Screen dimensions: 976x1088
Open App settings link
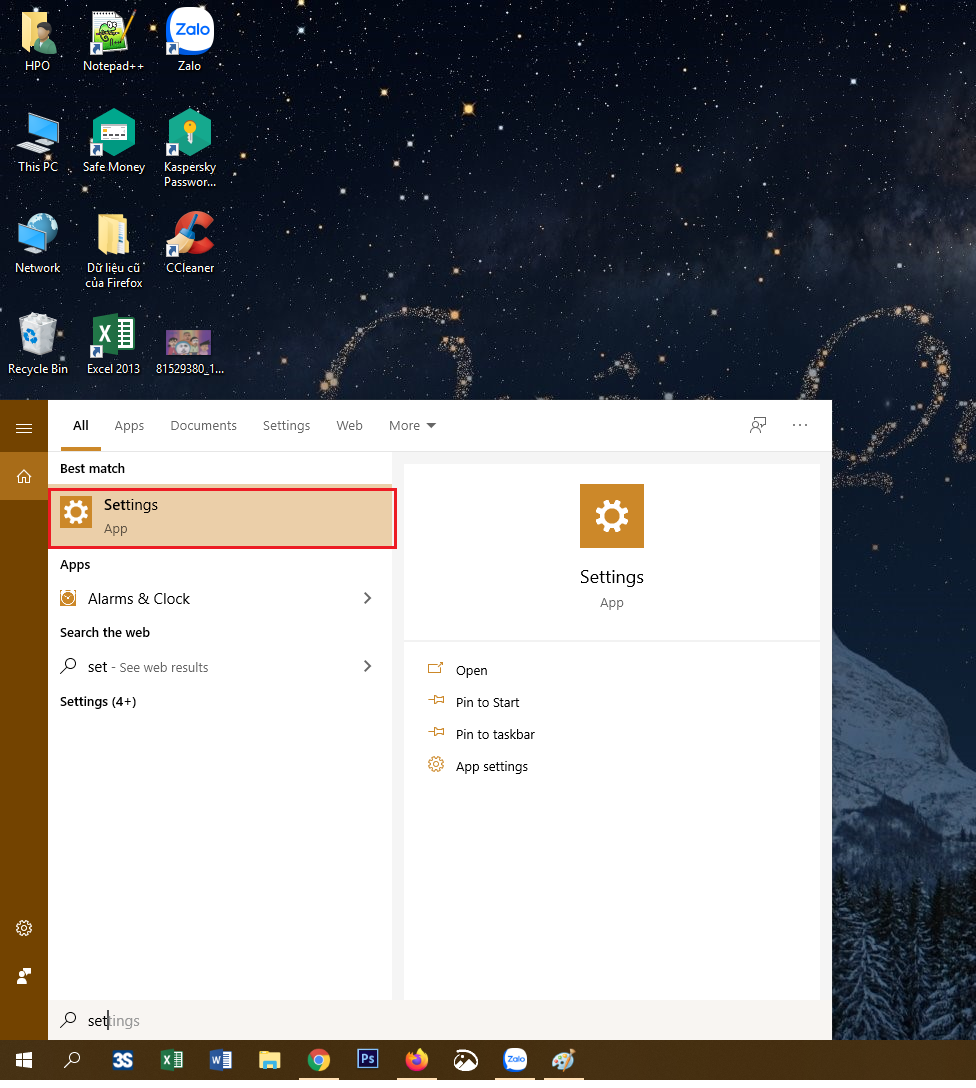point(491,766)
